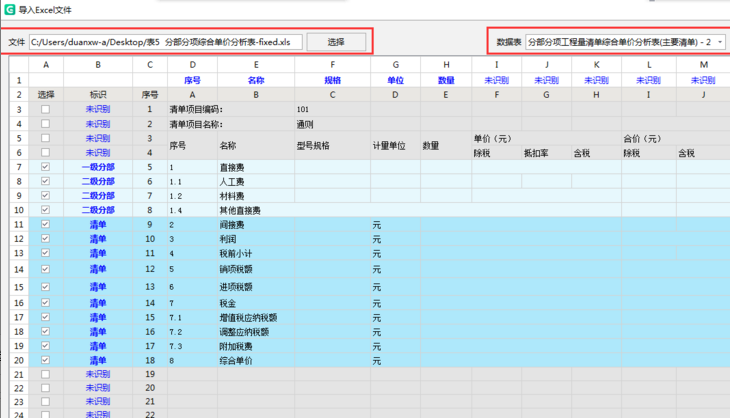Screen dimensions: 730x418
Task: Select the 抵扣率 header cell
Action: (x=547, y=153)
